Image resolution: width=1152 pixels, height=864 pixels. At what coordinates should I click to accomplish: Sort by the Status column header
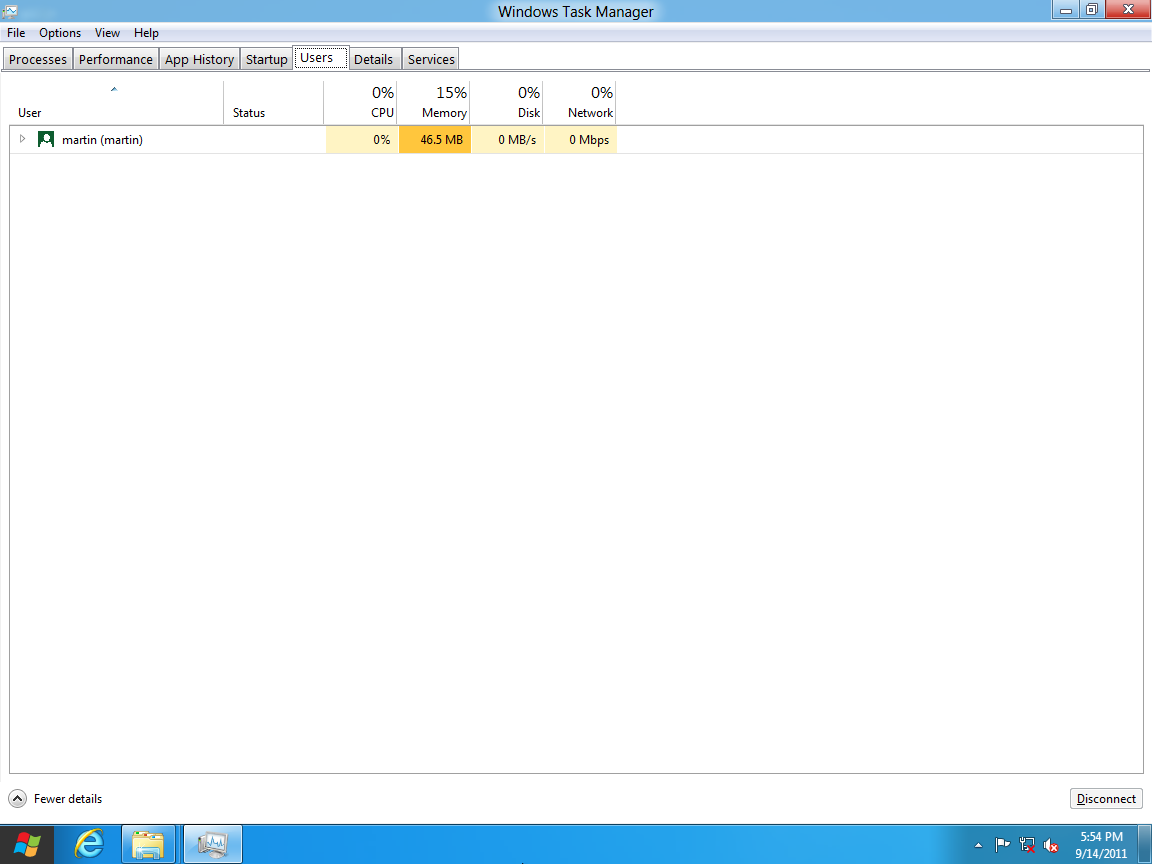[x=273, y=103]
